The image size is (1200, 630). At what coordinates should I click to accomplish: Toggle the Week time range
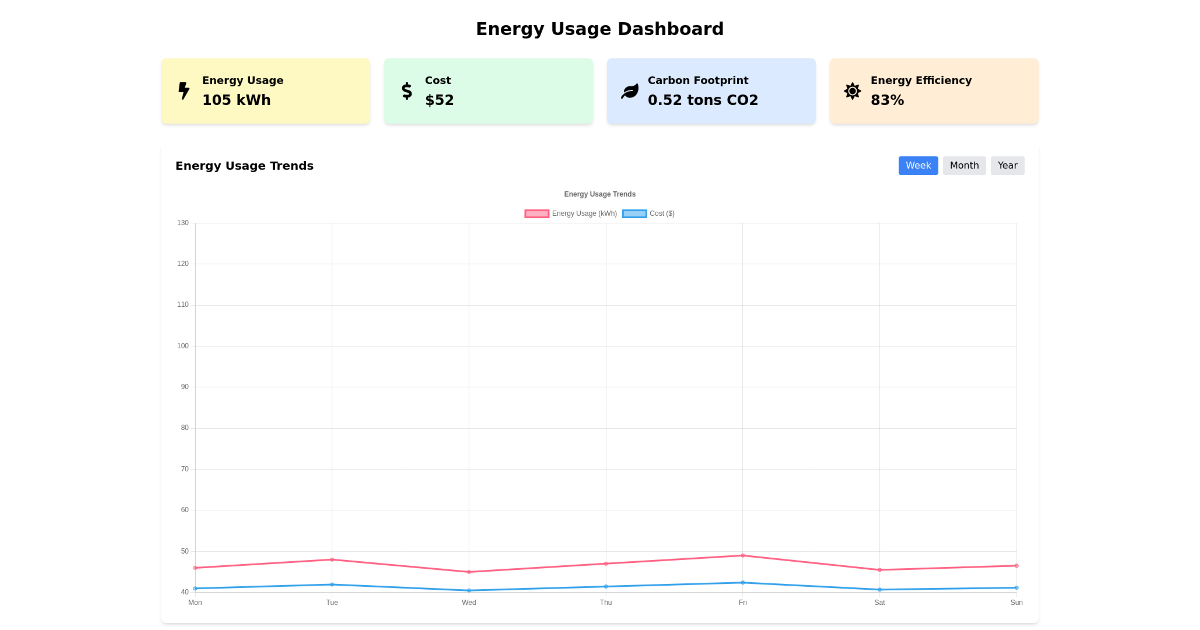coord(918,165)
